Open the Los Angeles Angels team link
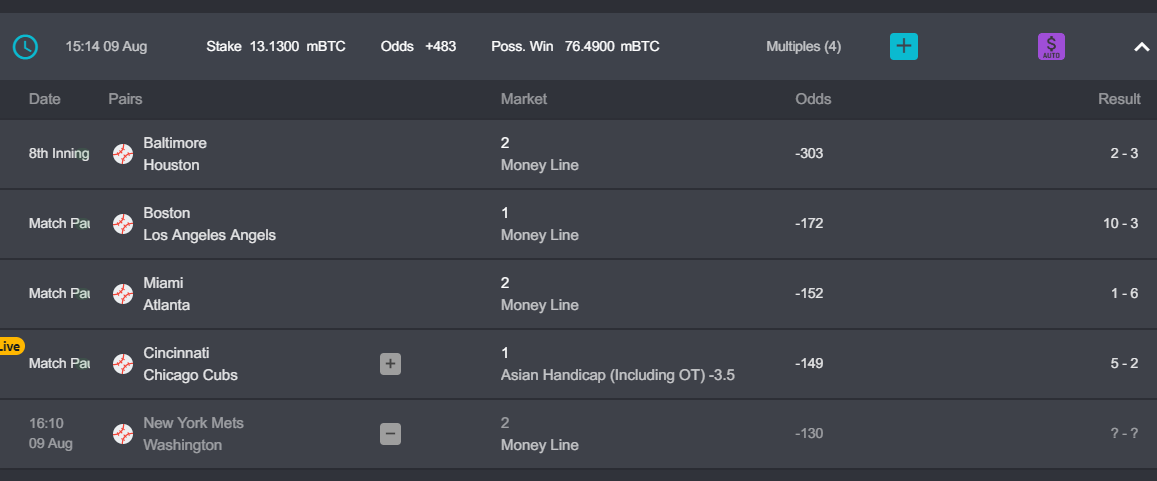 pos(210,235)
